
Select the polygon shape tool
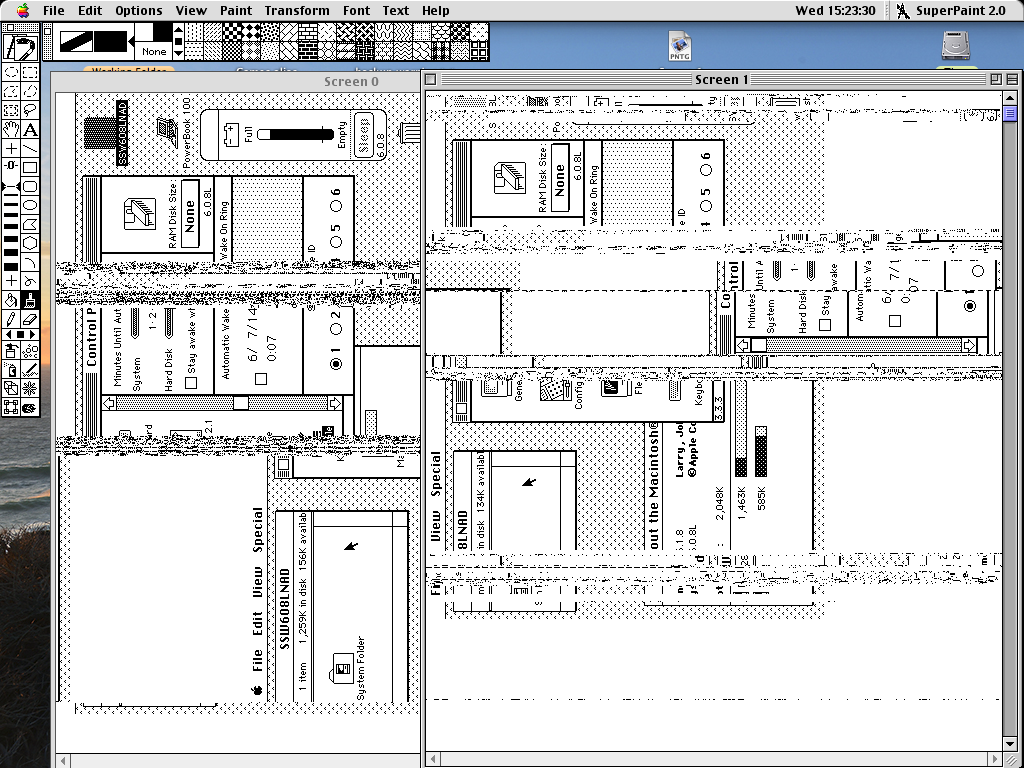[x=30, y=224]
